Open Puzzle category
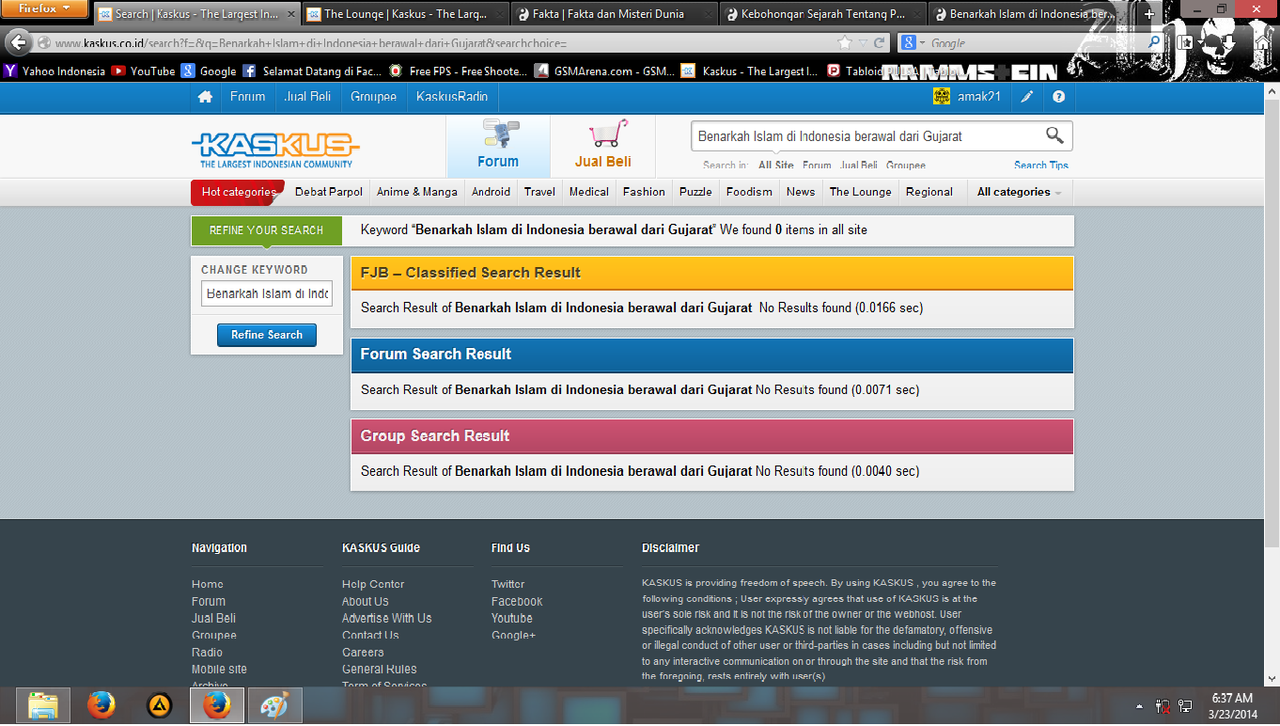The width and height of the screenshot is (1280, 726). click(696, 192)
